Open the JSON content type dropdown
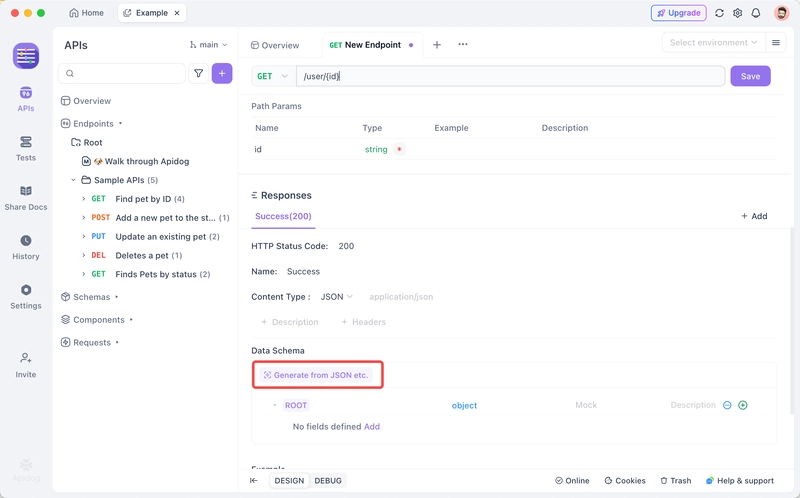Viewport: 800px width, 498px height. point(336,297)
